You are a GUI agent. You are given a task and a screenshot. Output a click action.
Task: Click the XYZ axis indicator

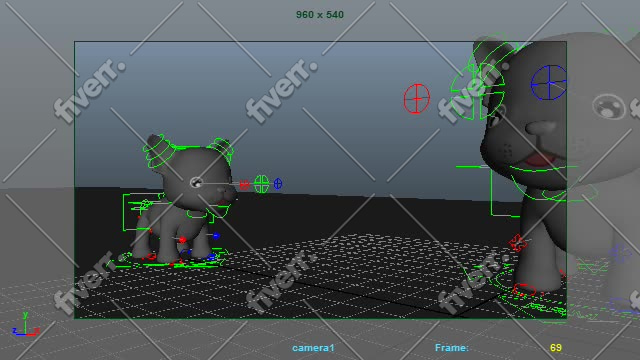tap(26, 324)
